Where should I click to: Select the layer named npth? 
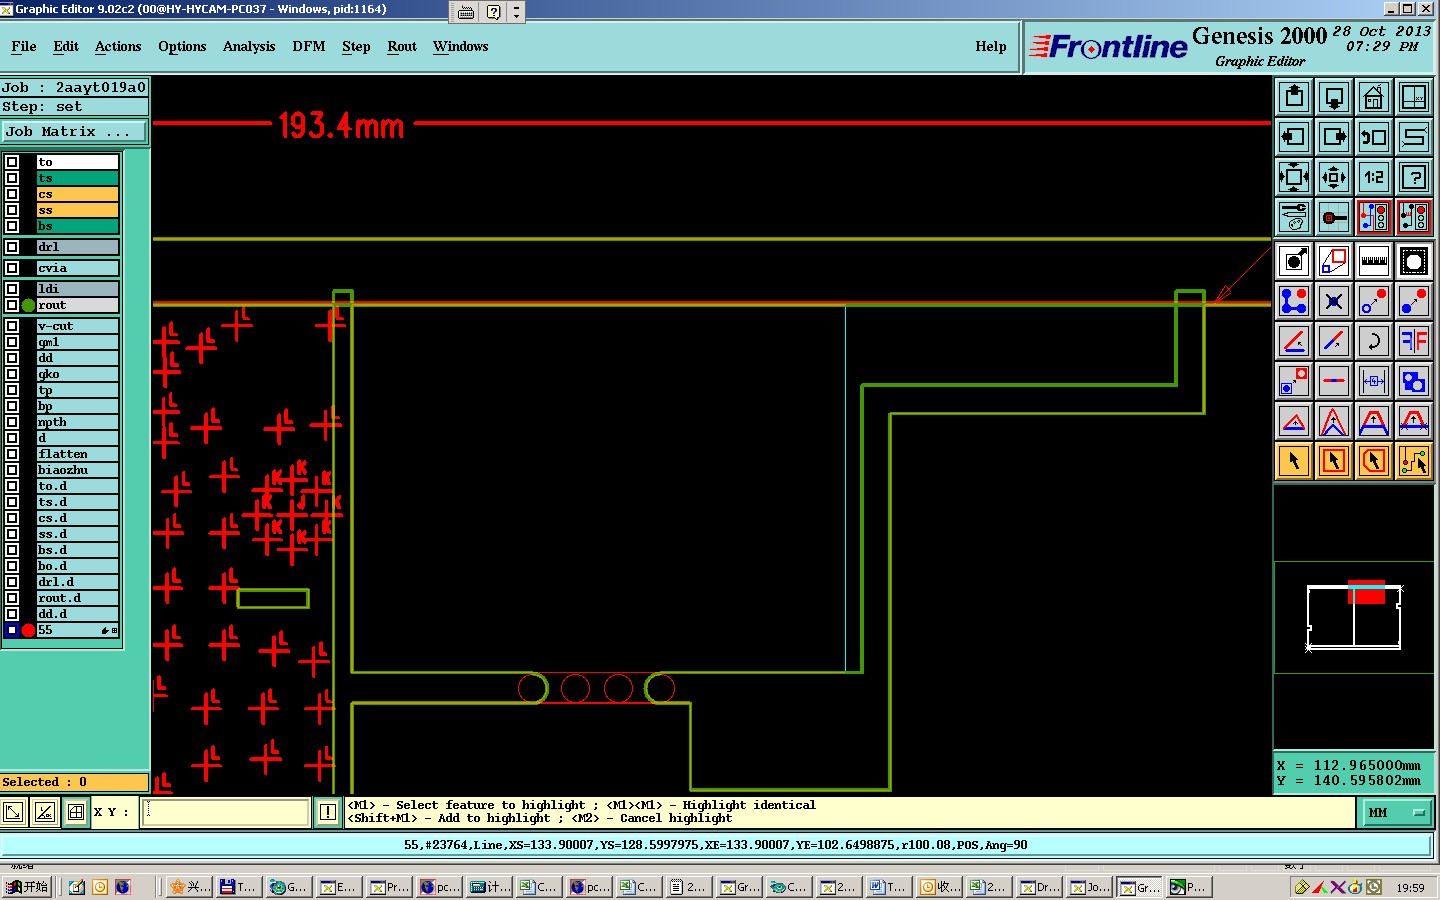coord(78,422)
